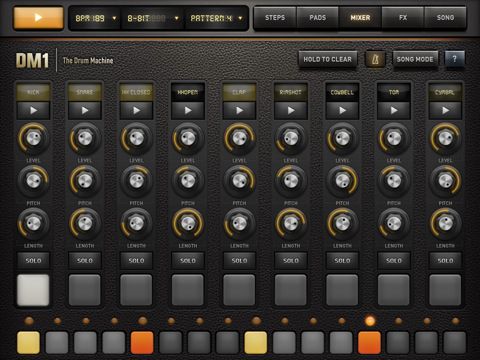Solo the Tom channel
480x360 pixels.
click(x=394, y=260)
